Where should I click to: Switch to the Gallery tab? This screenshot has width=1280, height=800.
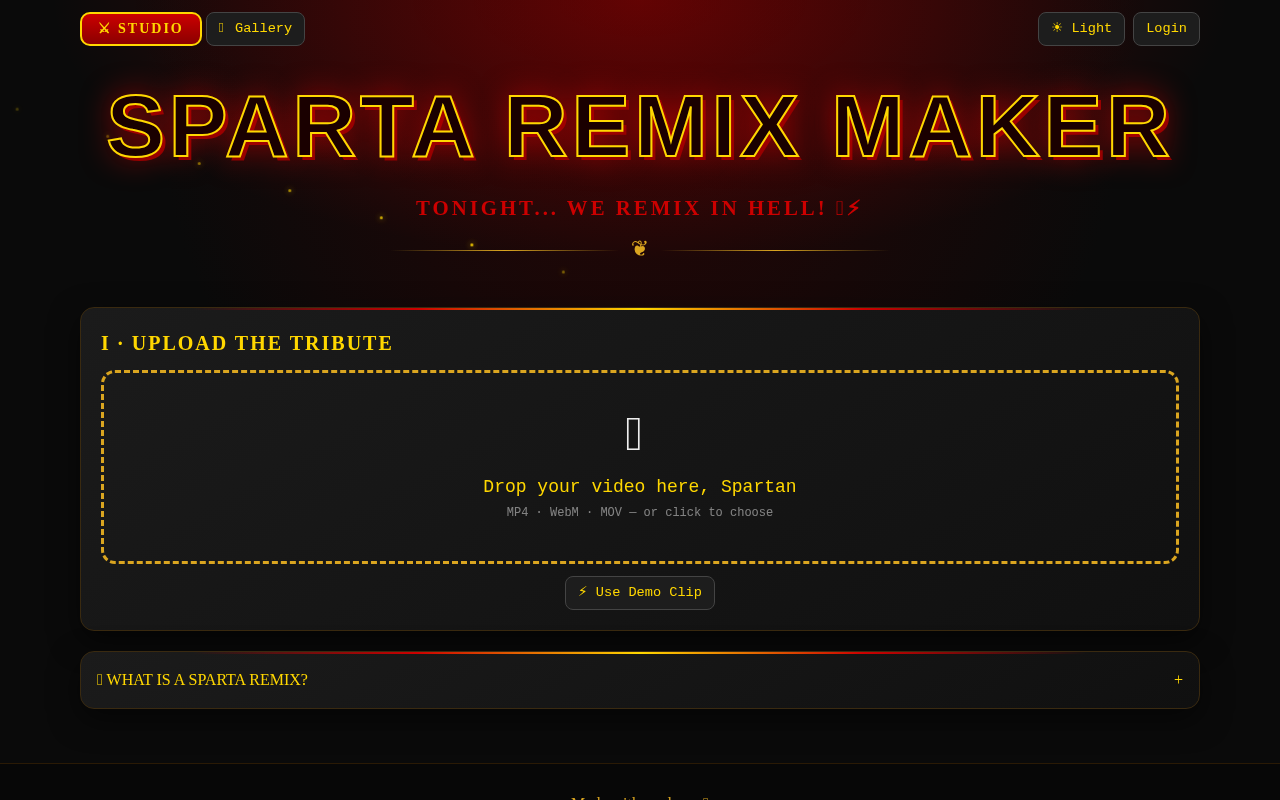coord(255,29)
